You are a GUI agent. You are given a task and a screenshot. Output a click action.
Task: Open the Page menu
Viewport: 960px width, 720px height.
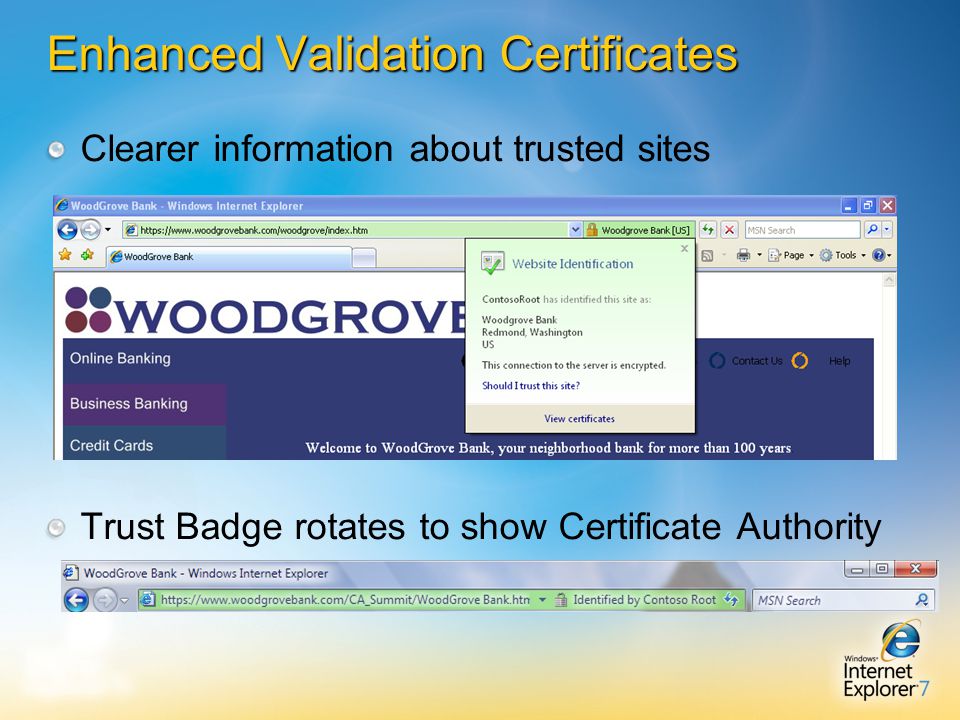point(791,255)
